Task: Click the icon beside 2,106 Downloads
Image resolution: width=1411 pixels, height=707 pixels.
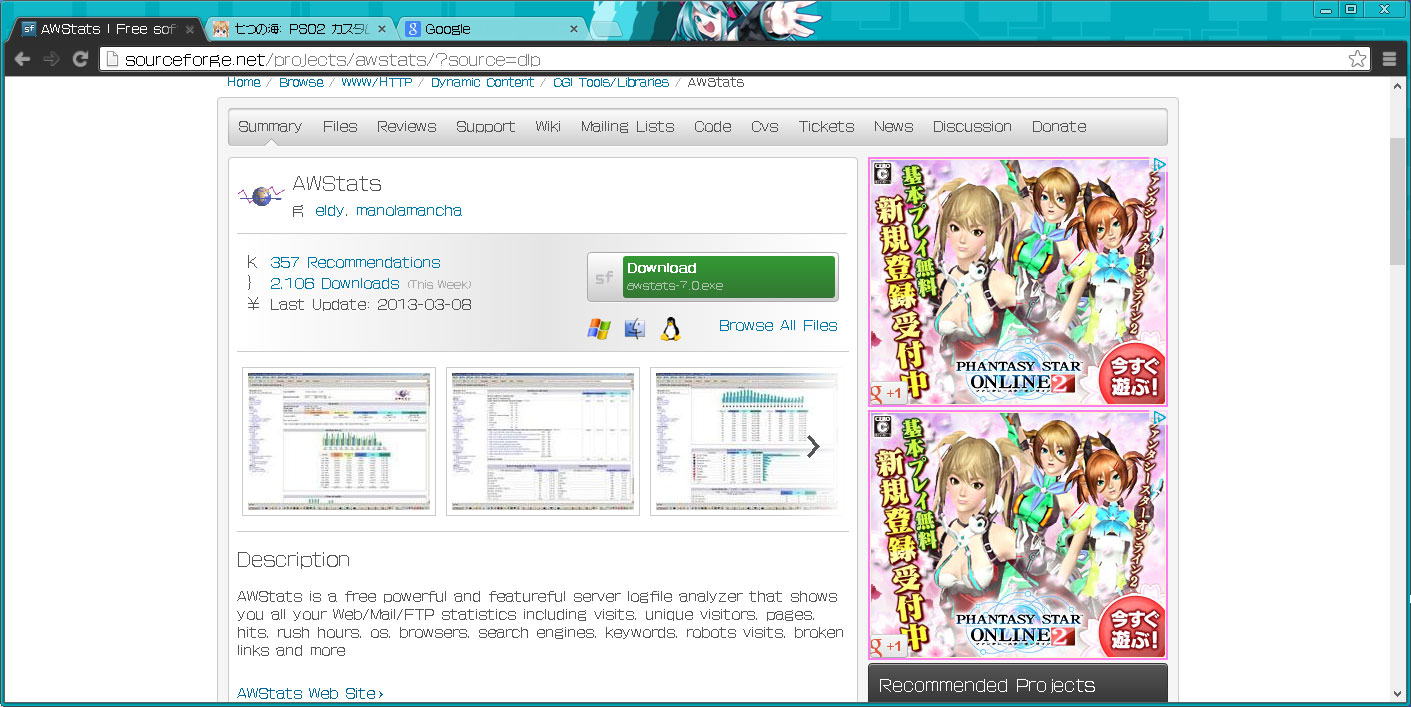Action: coord(250,283)
